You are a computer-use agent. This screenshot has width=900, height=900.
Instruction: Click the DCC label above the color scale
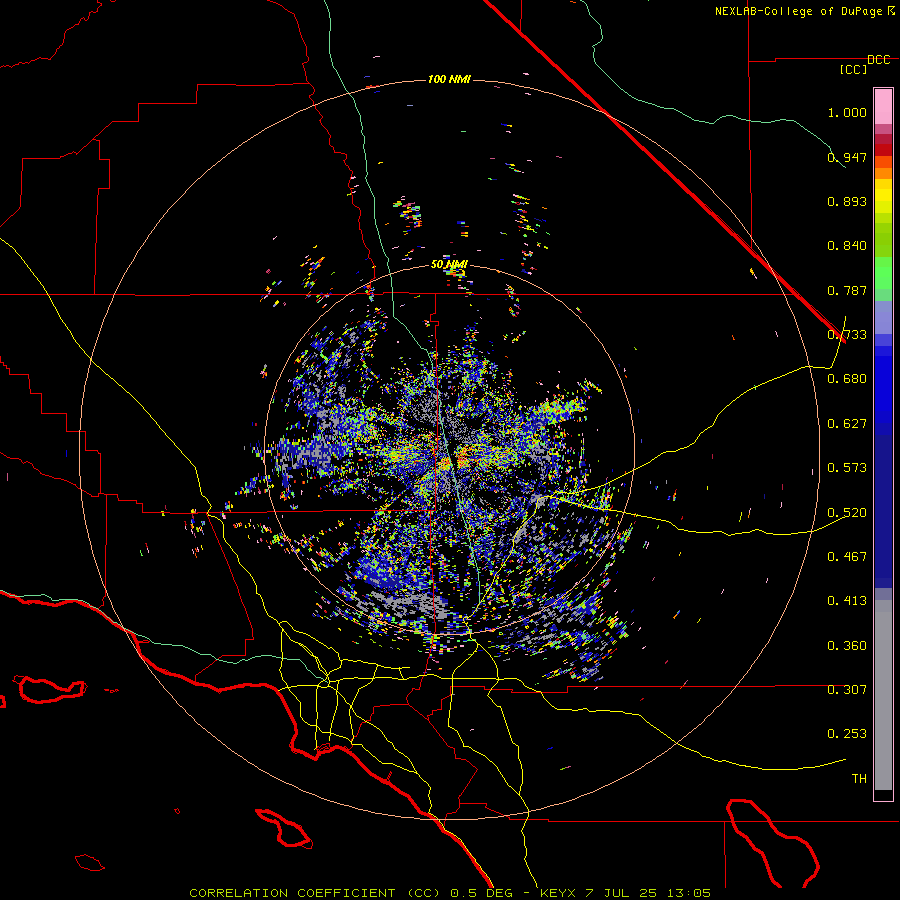(879, 60)
